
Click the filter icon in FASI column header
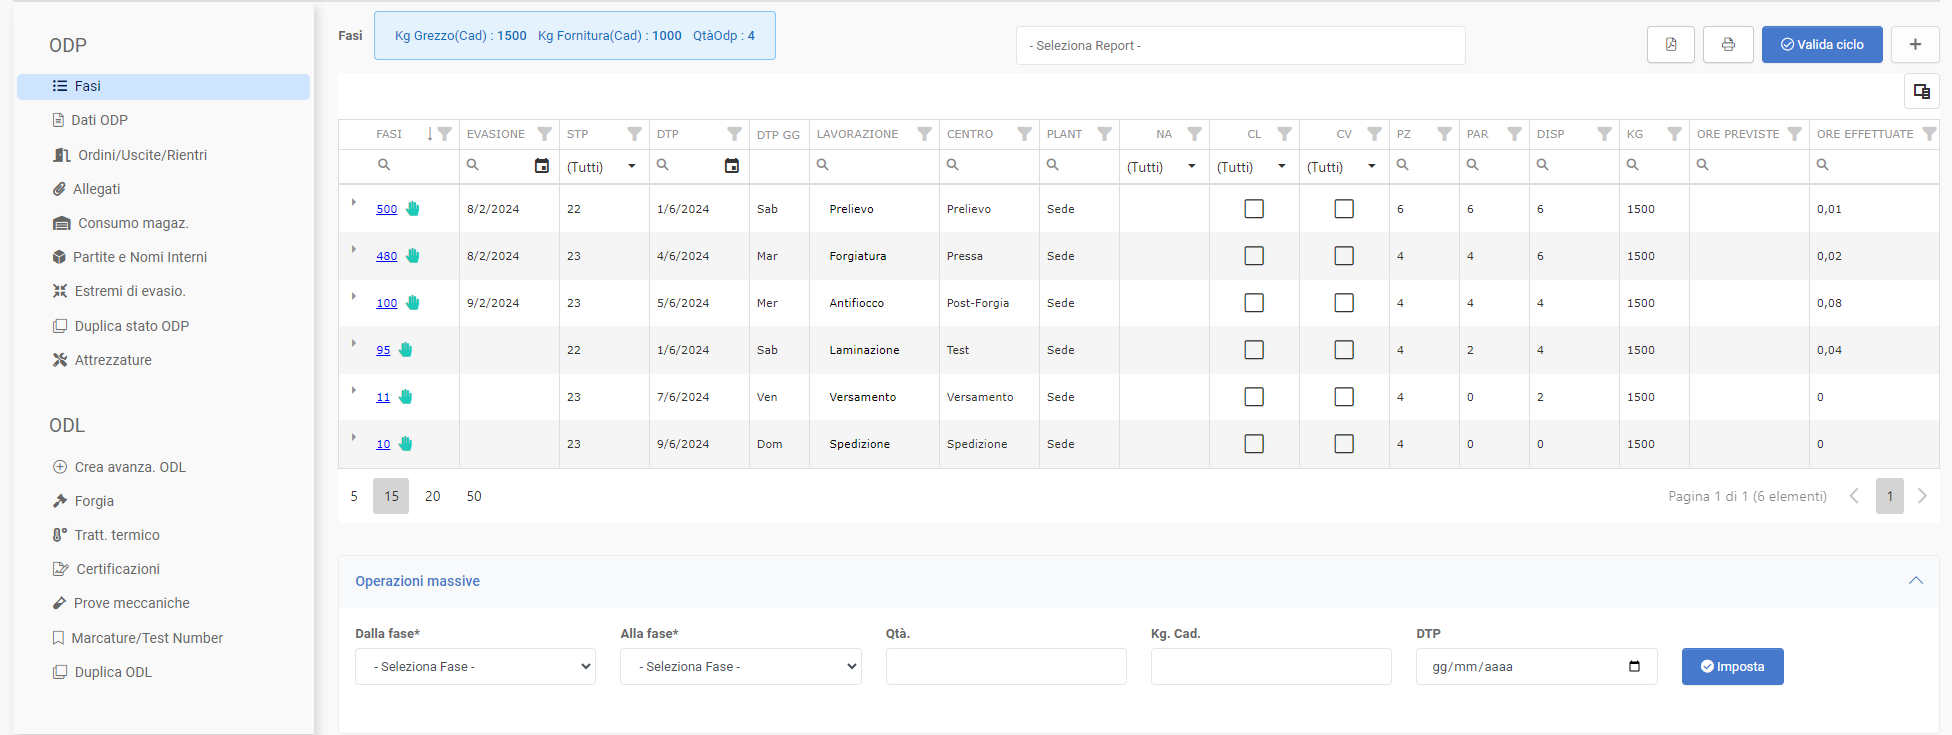445,134
